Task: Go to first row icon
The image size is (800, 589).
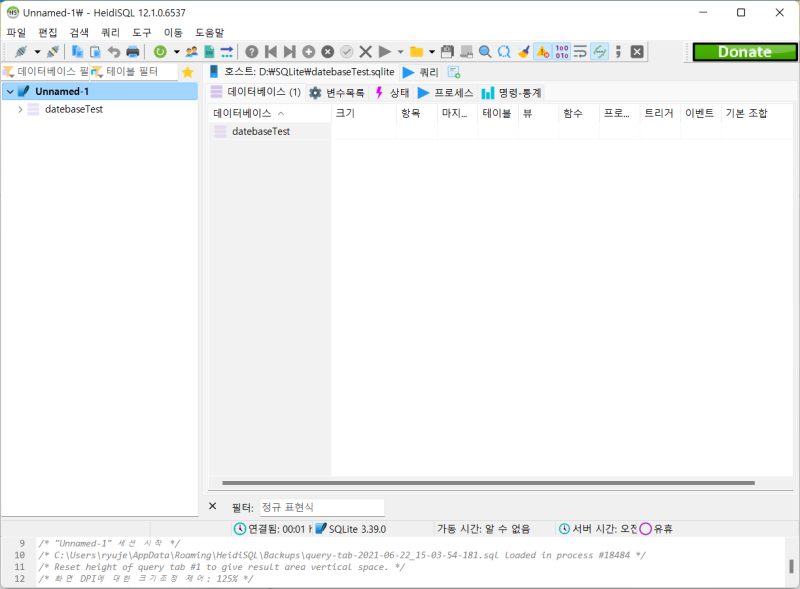Action: pos(271,52)
